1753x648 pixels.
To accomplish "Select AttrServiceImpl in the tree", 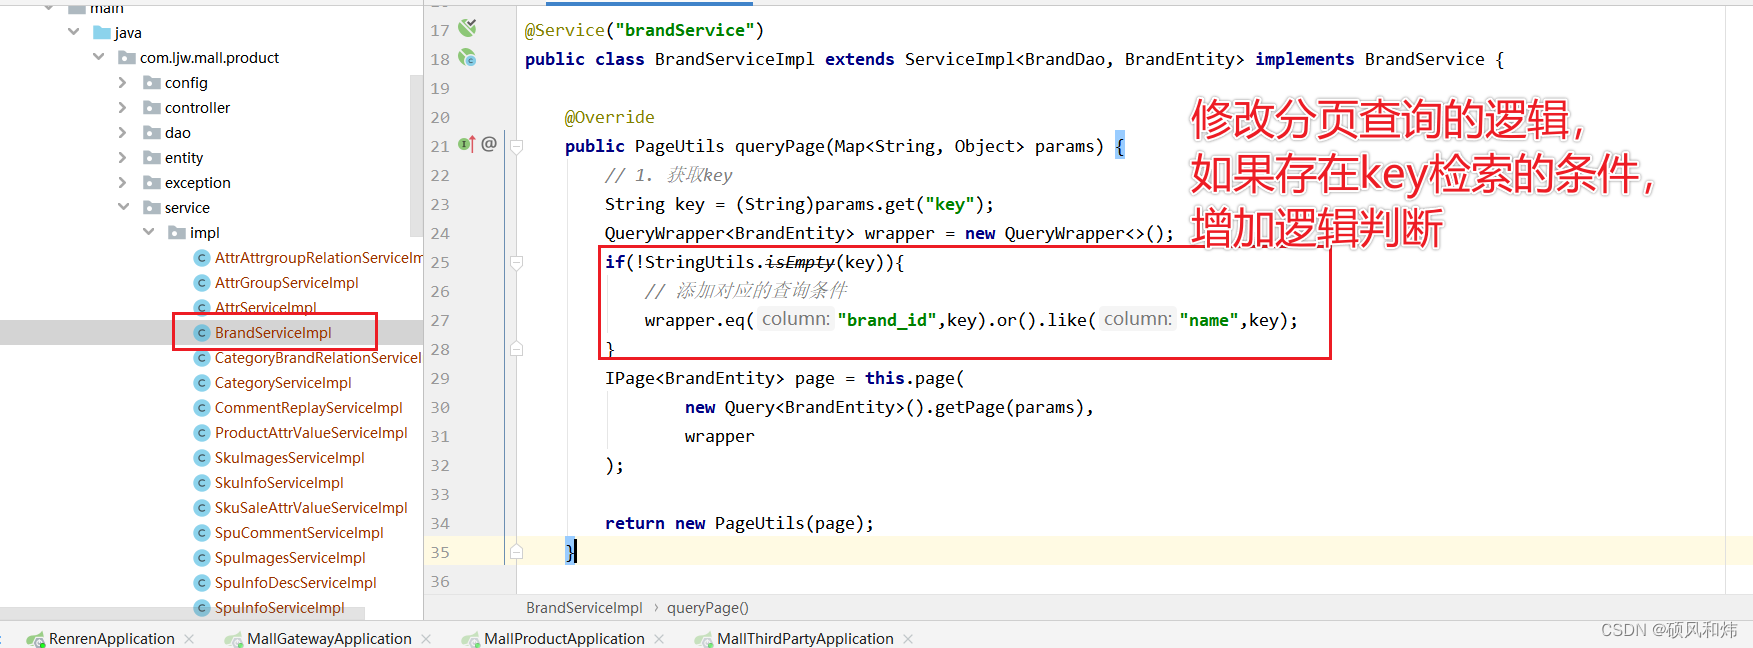I will coord(266,308).
